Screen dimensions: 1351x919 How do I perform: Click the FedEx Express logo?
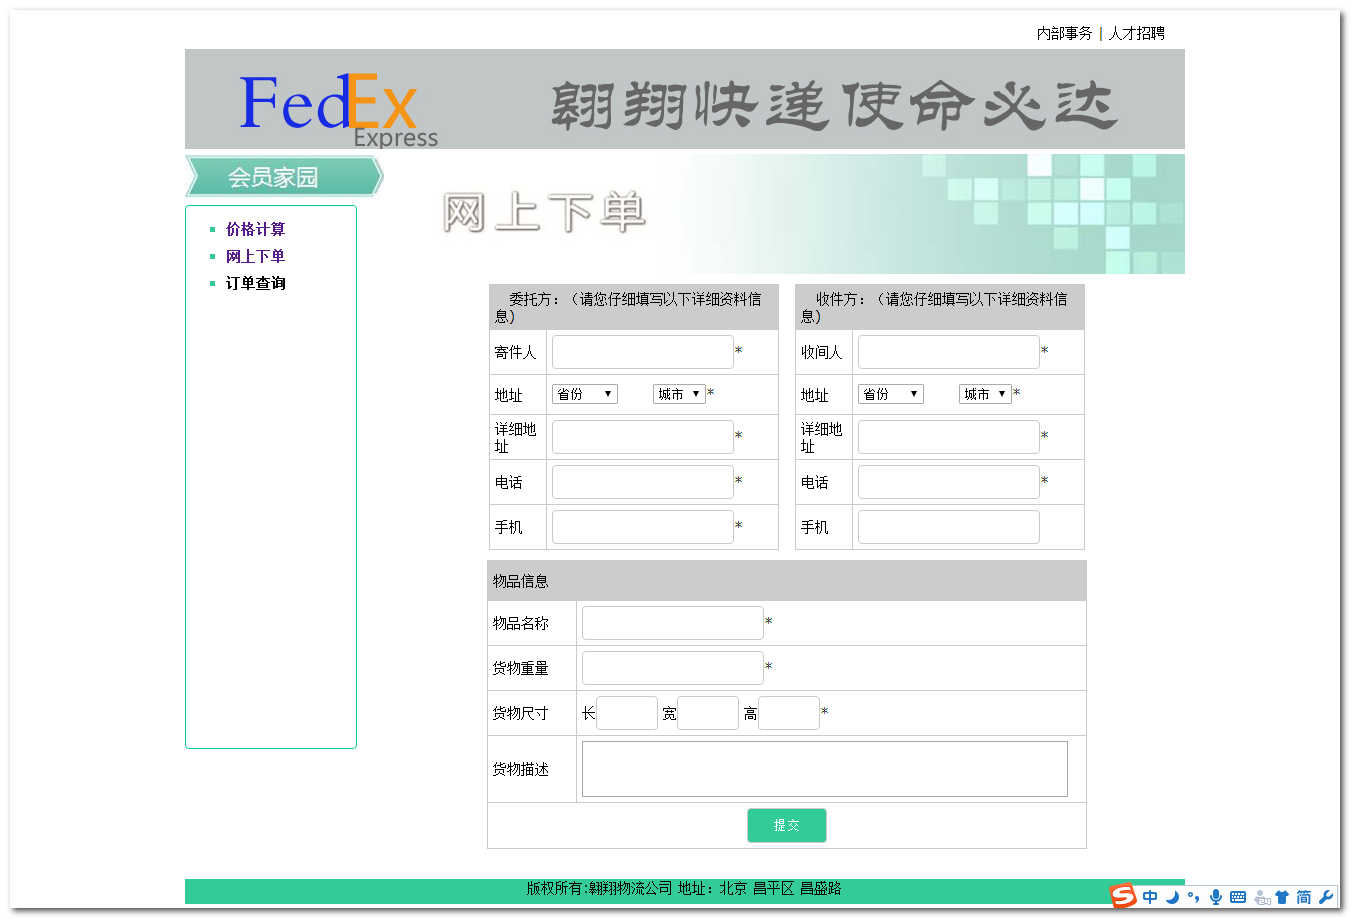coord(338,109)
